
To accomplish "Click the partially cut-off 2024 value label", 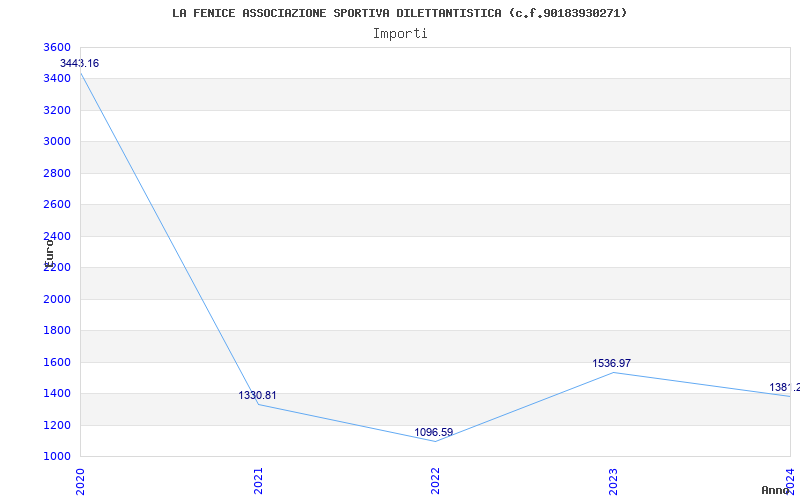I will click(x=785, y=388).
